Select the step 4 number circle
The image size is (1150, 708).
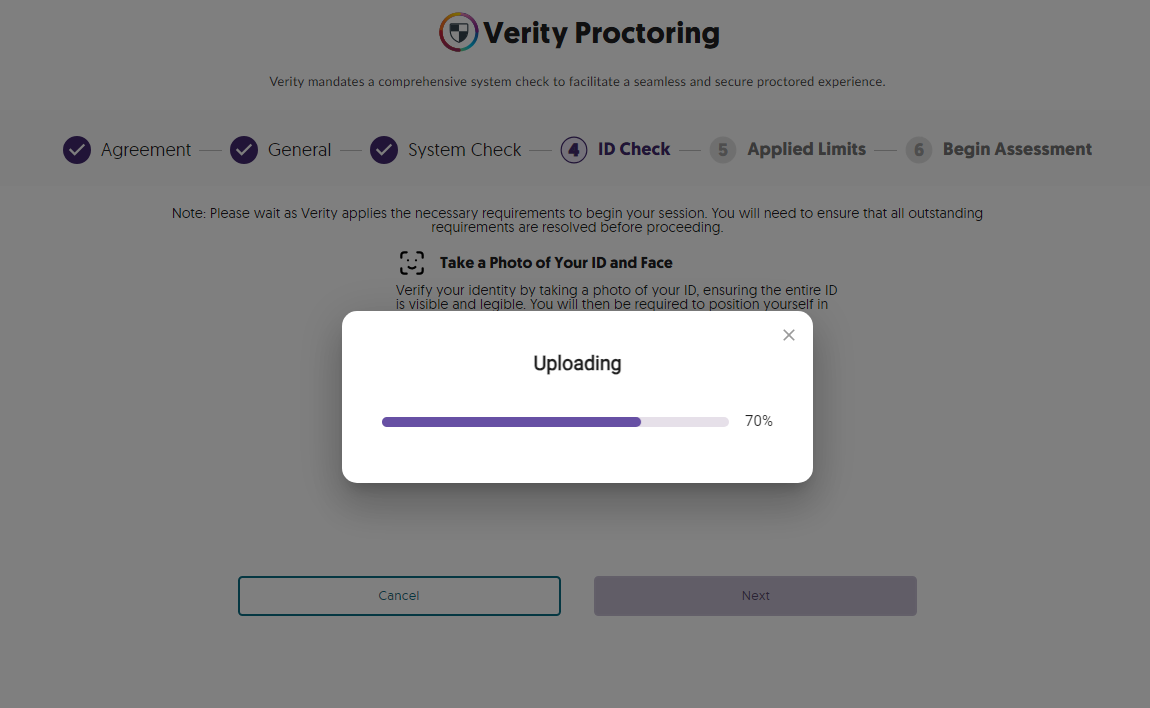click(574, 150)
